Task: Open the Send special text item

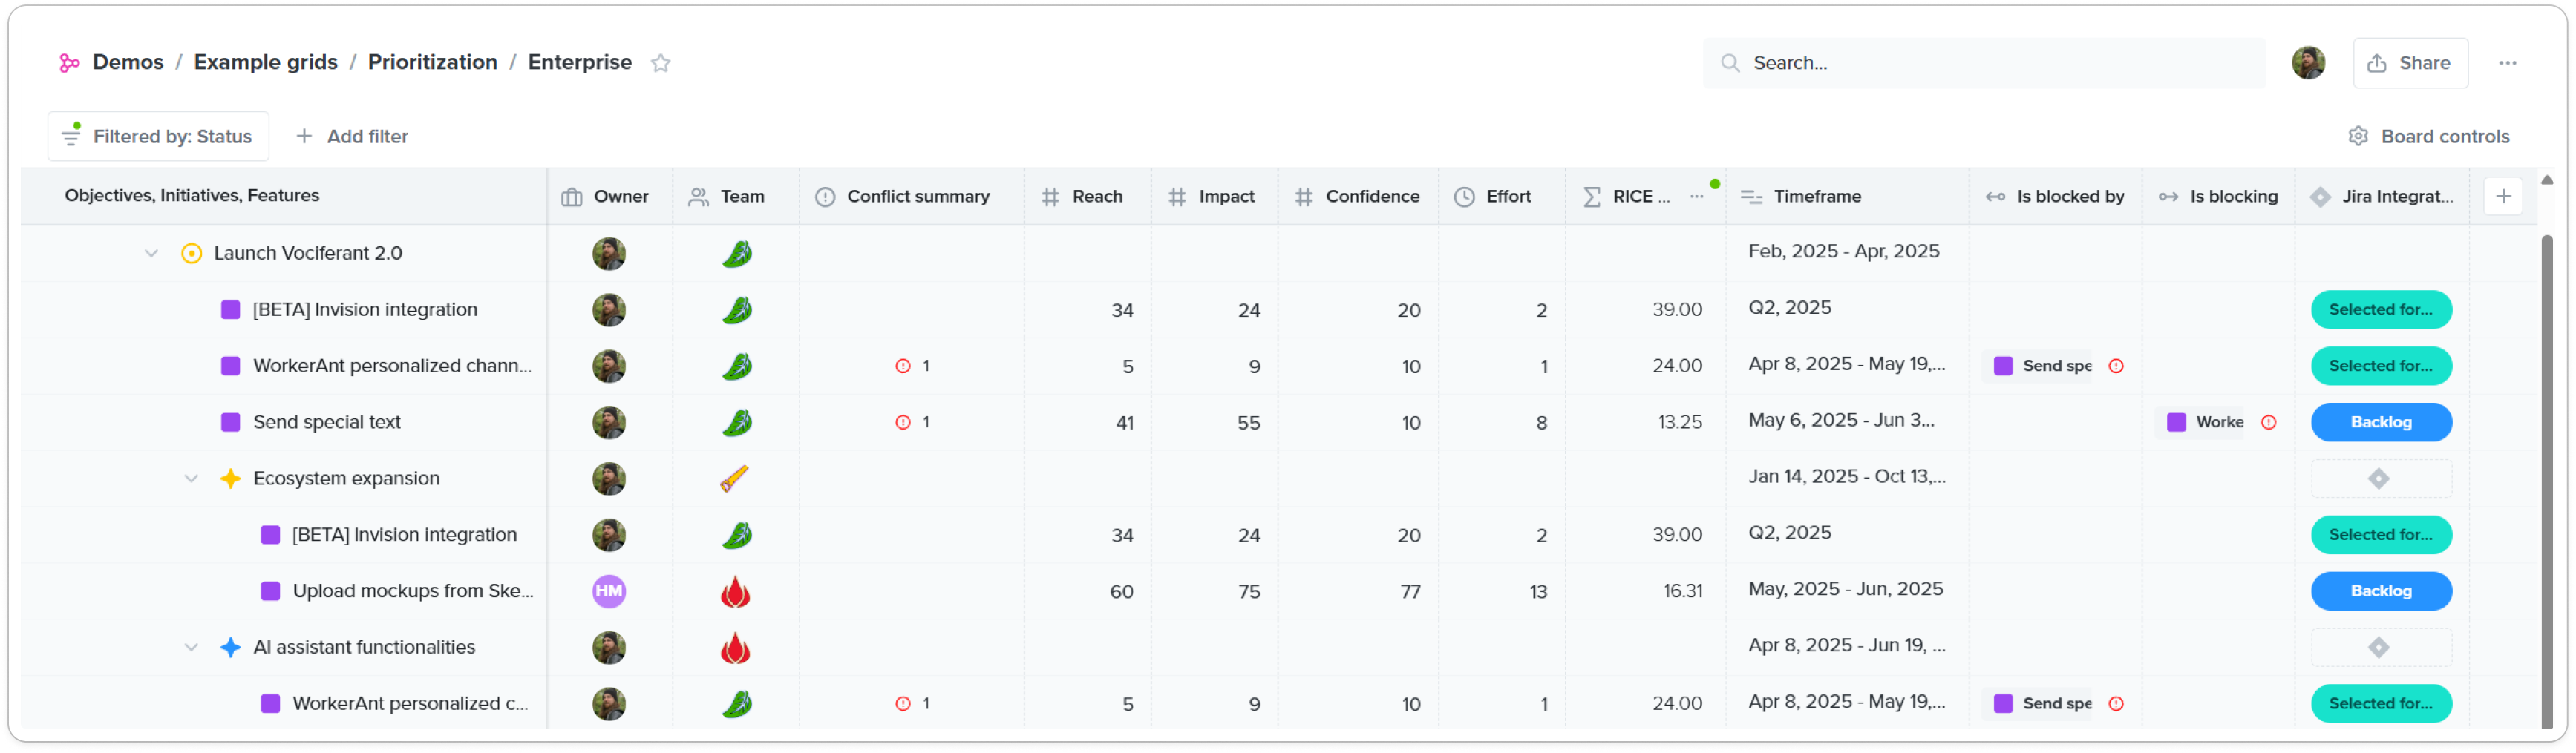Action: pyautogui.click(x=326, y=422)
